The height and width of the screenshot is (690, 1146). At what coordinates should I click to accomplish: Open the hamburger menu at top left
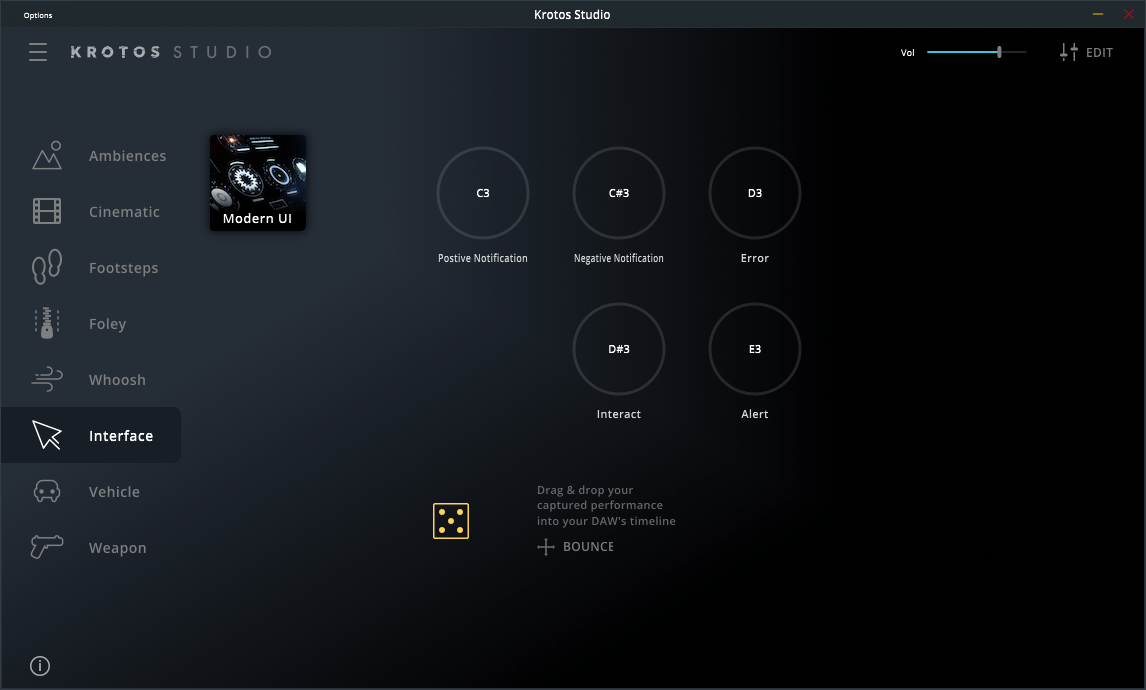[x=38, y=52]
